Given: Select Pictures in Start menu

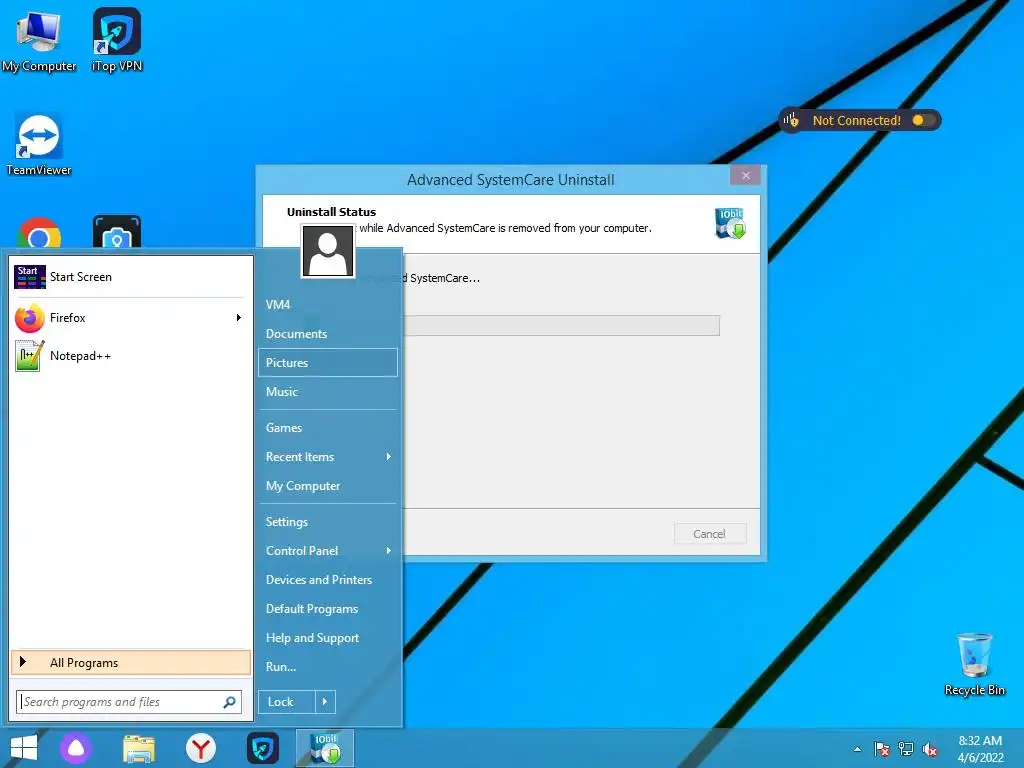Looking at the screenshot, I should [x=327, y=362].
